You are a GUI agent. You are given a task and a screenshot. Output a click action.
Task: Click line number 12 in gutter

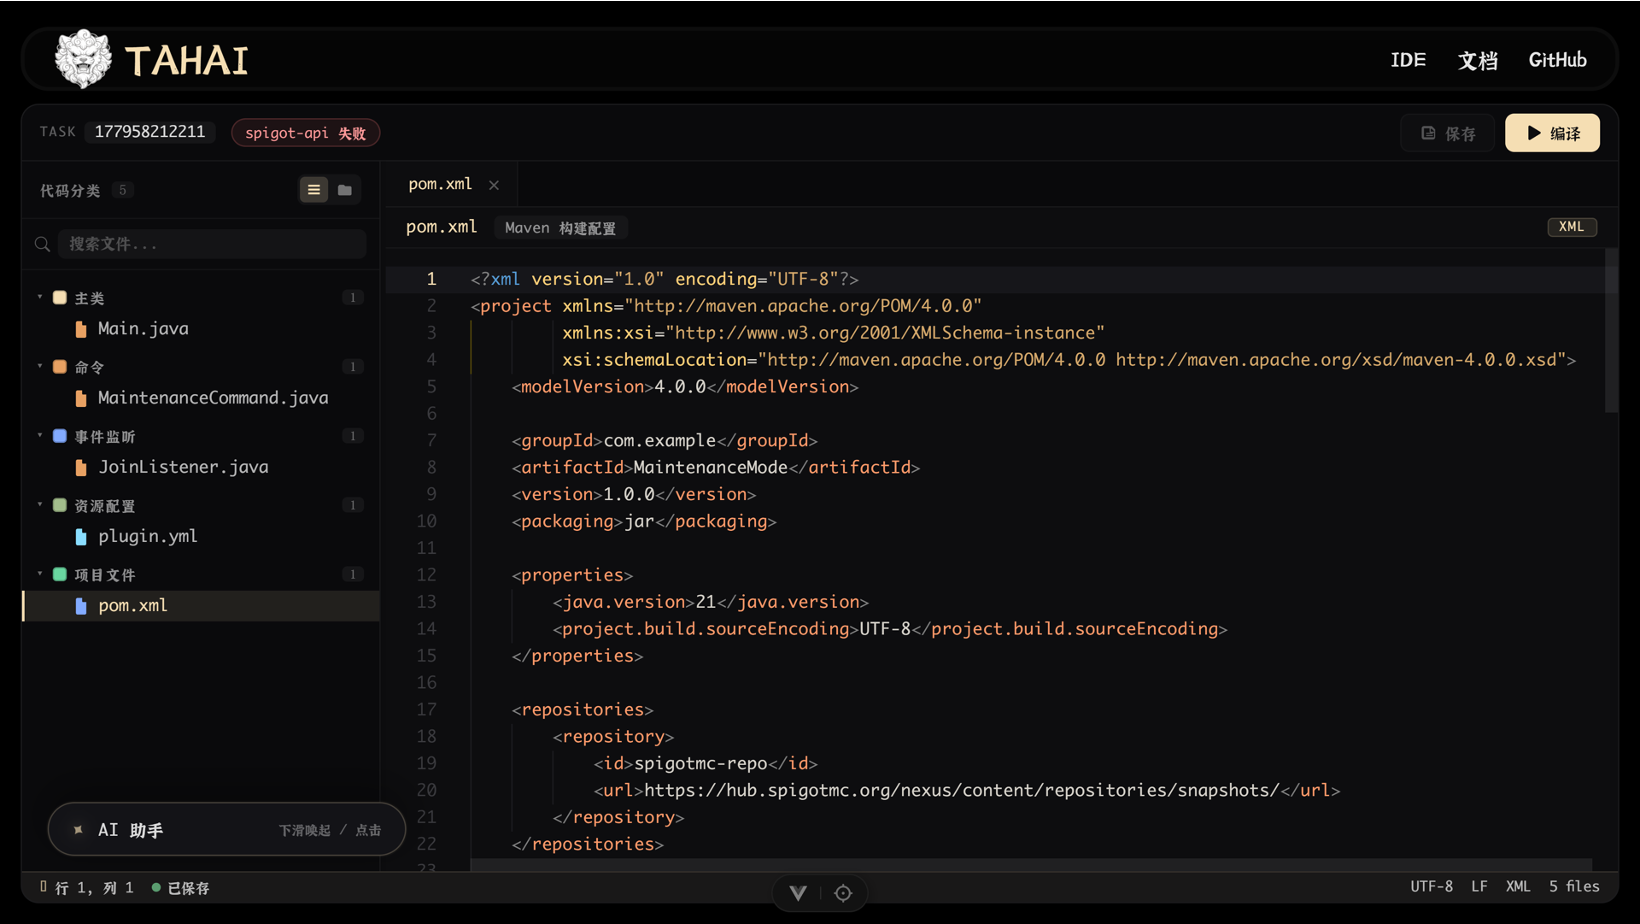(426, 575)
